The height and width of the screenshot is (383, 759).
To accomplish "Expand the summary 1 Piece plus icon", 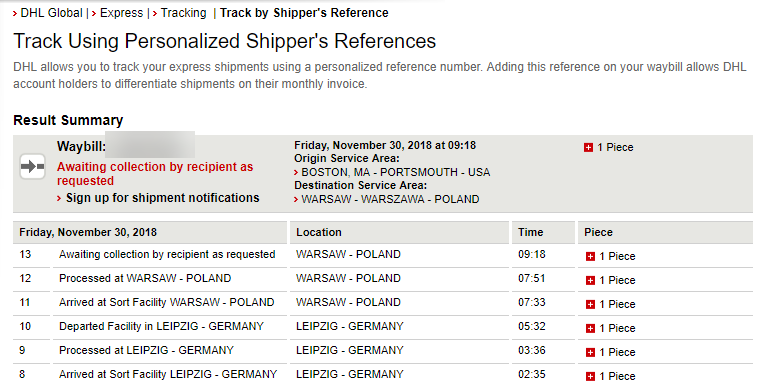I will click(588, 148).
